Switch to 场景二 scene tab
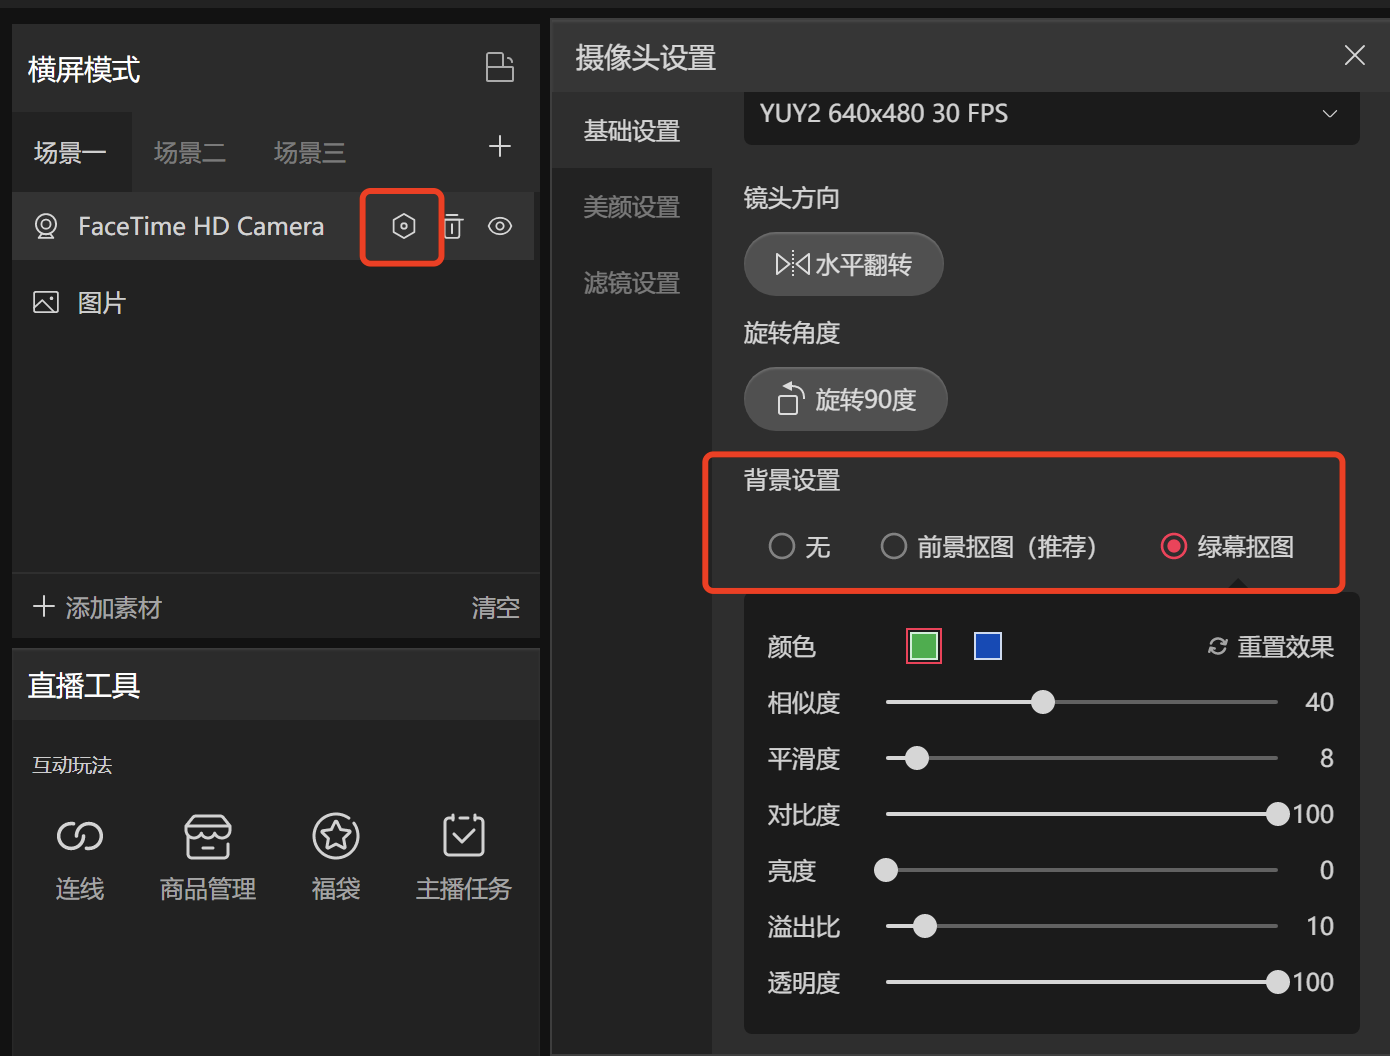This screenshot has width=1390, height=1056. [190, 153]
